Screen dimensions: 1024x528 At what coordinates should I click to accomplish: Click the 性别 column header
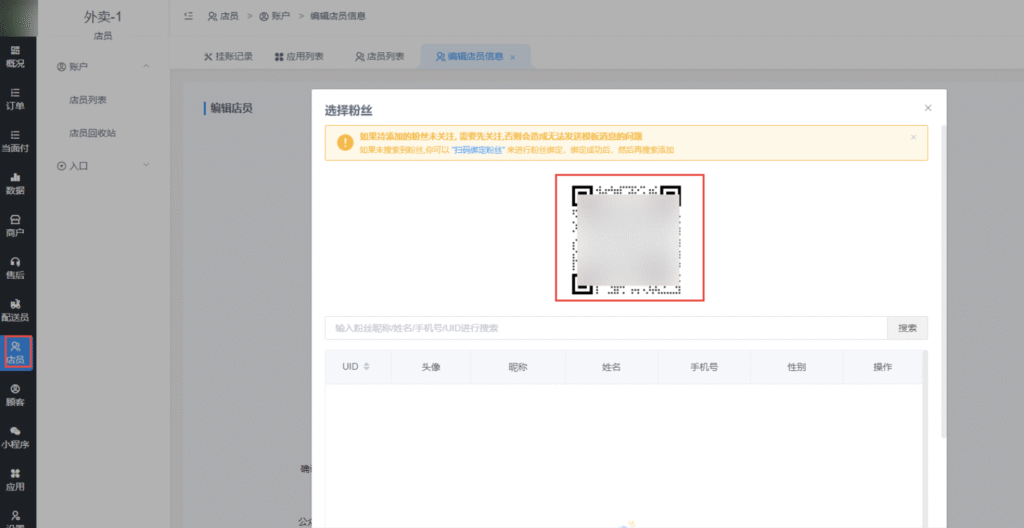pyautogui.click(x=796, y=367)
